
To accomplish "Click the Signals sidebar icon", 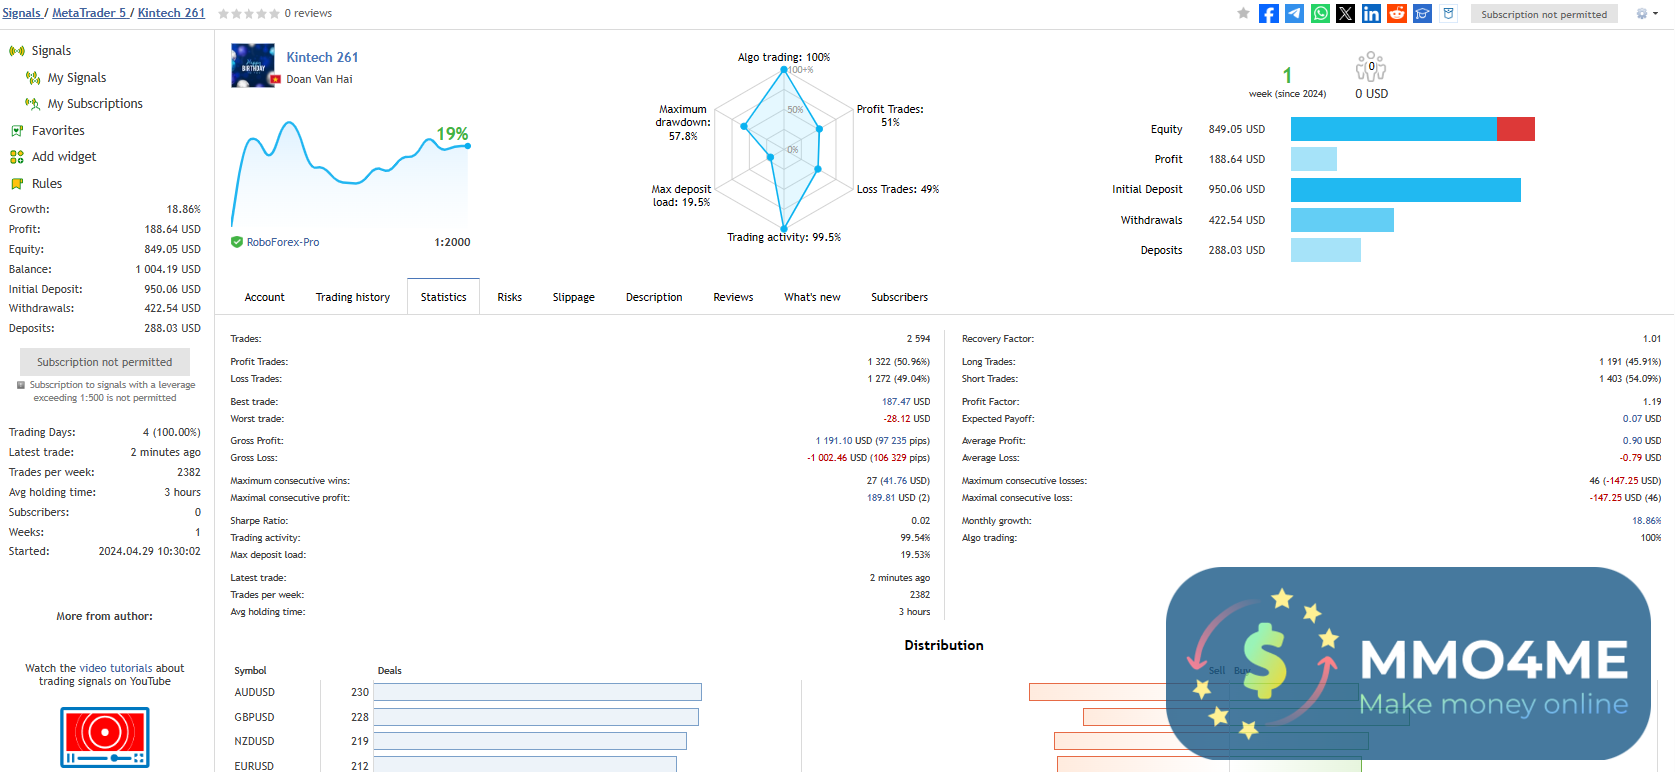I will (x=17, y=51).
